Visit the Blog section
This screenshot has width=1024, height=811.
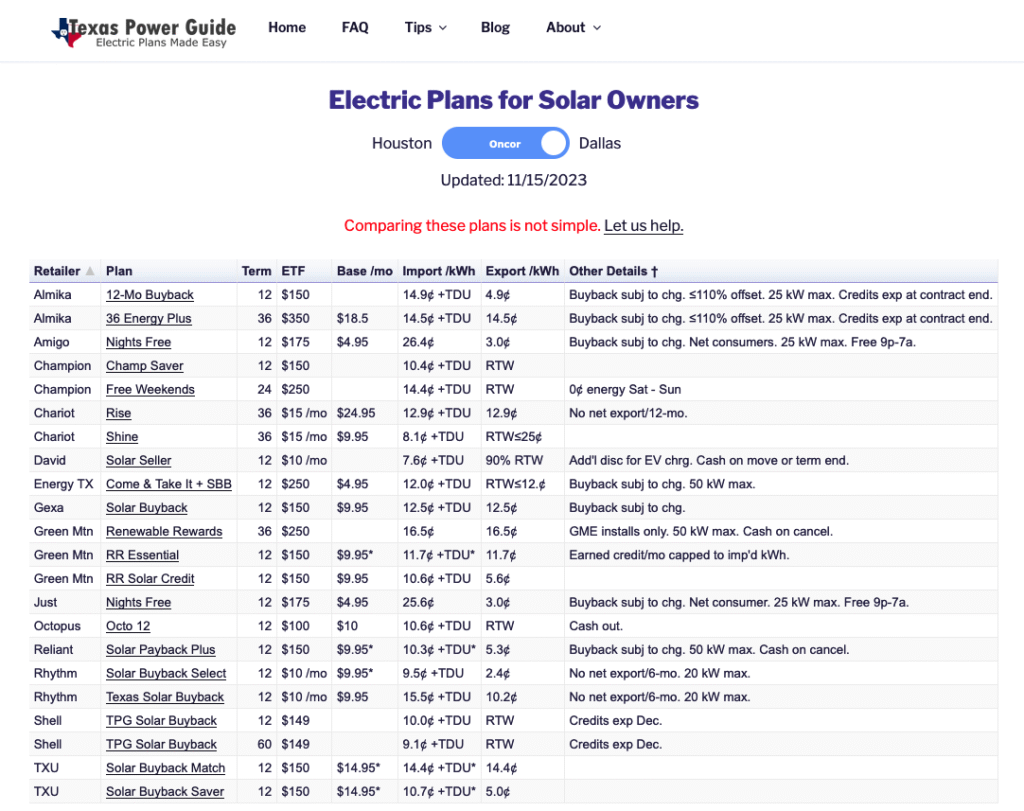point(495,27)
